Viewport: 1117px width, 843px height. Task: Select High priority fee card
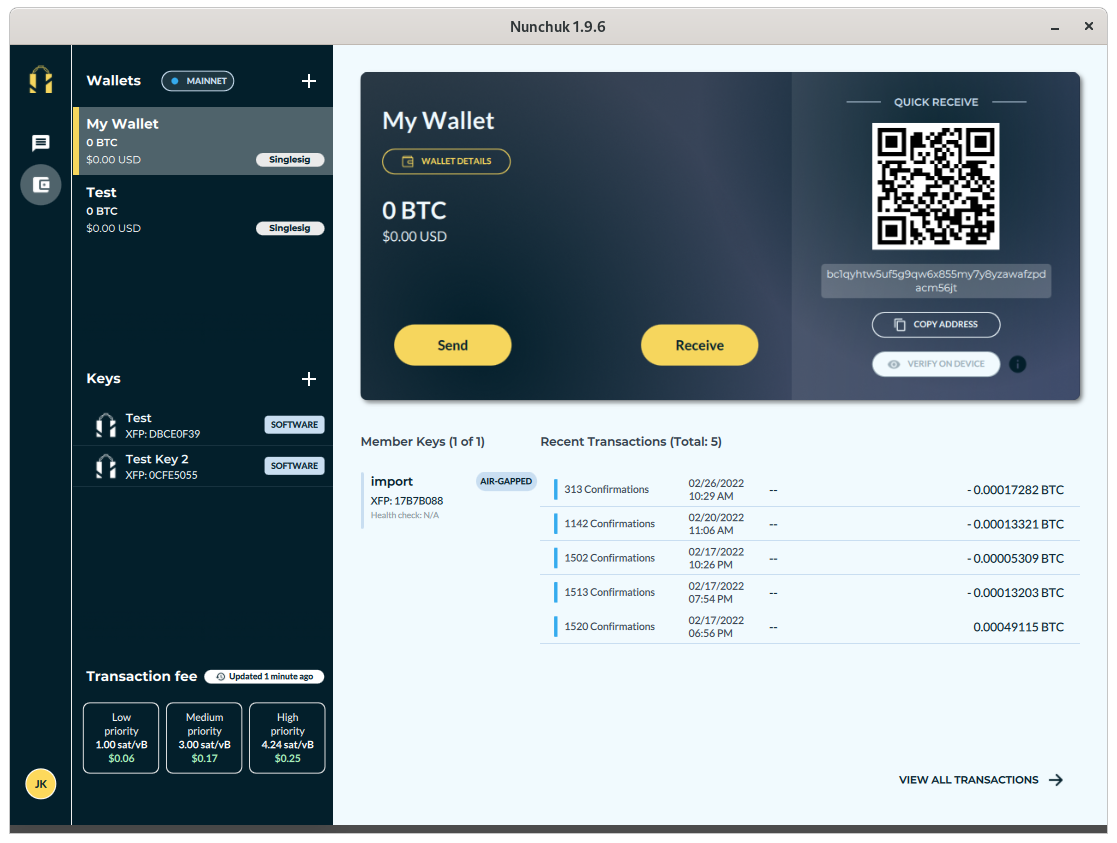[287, 738]
